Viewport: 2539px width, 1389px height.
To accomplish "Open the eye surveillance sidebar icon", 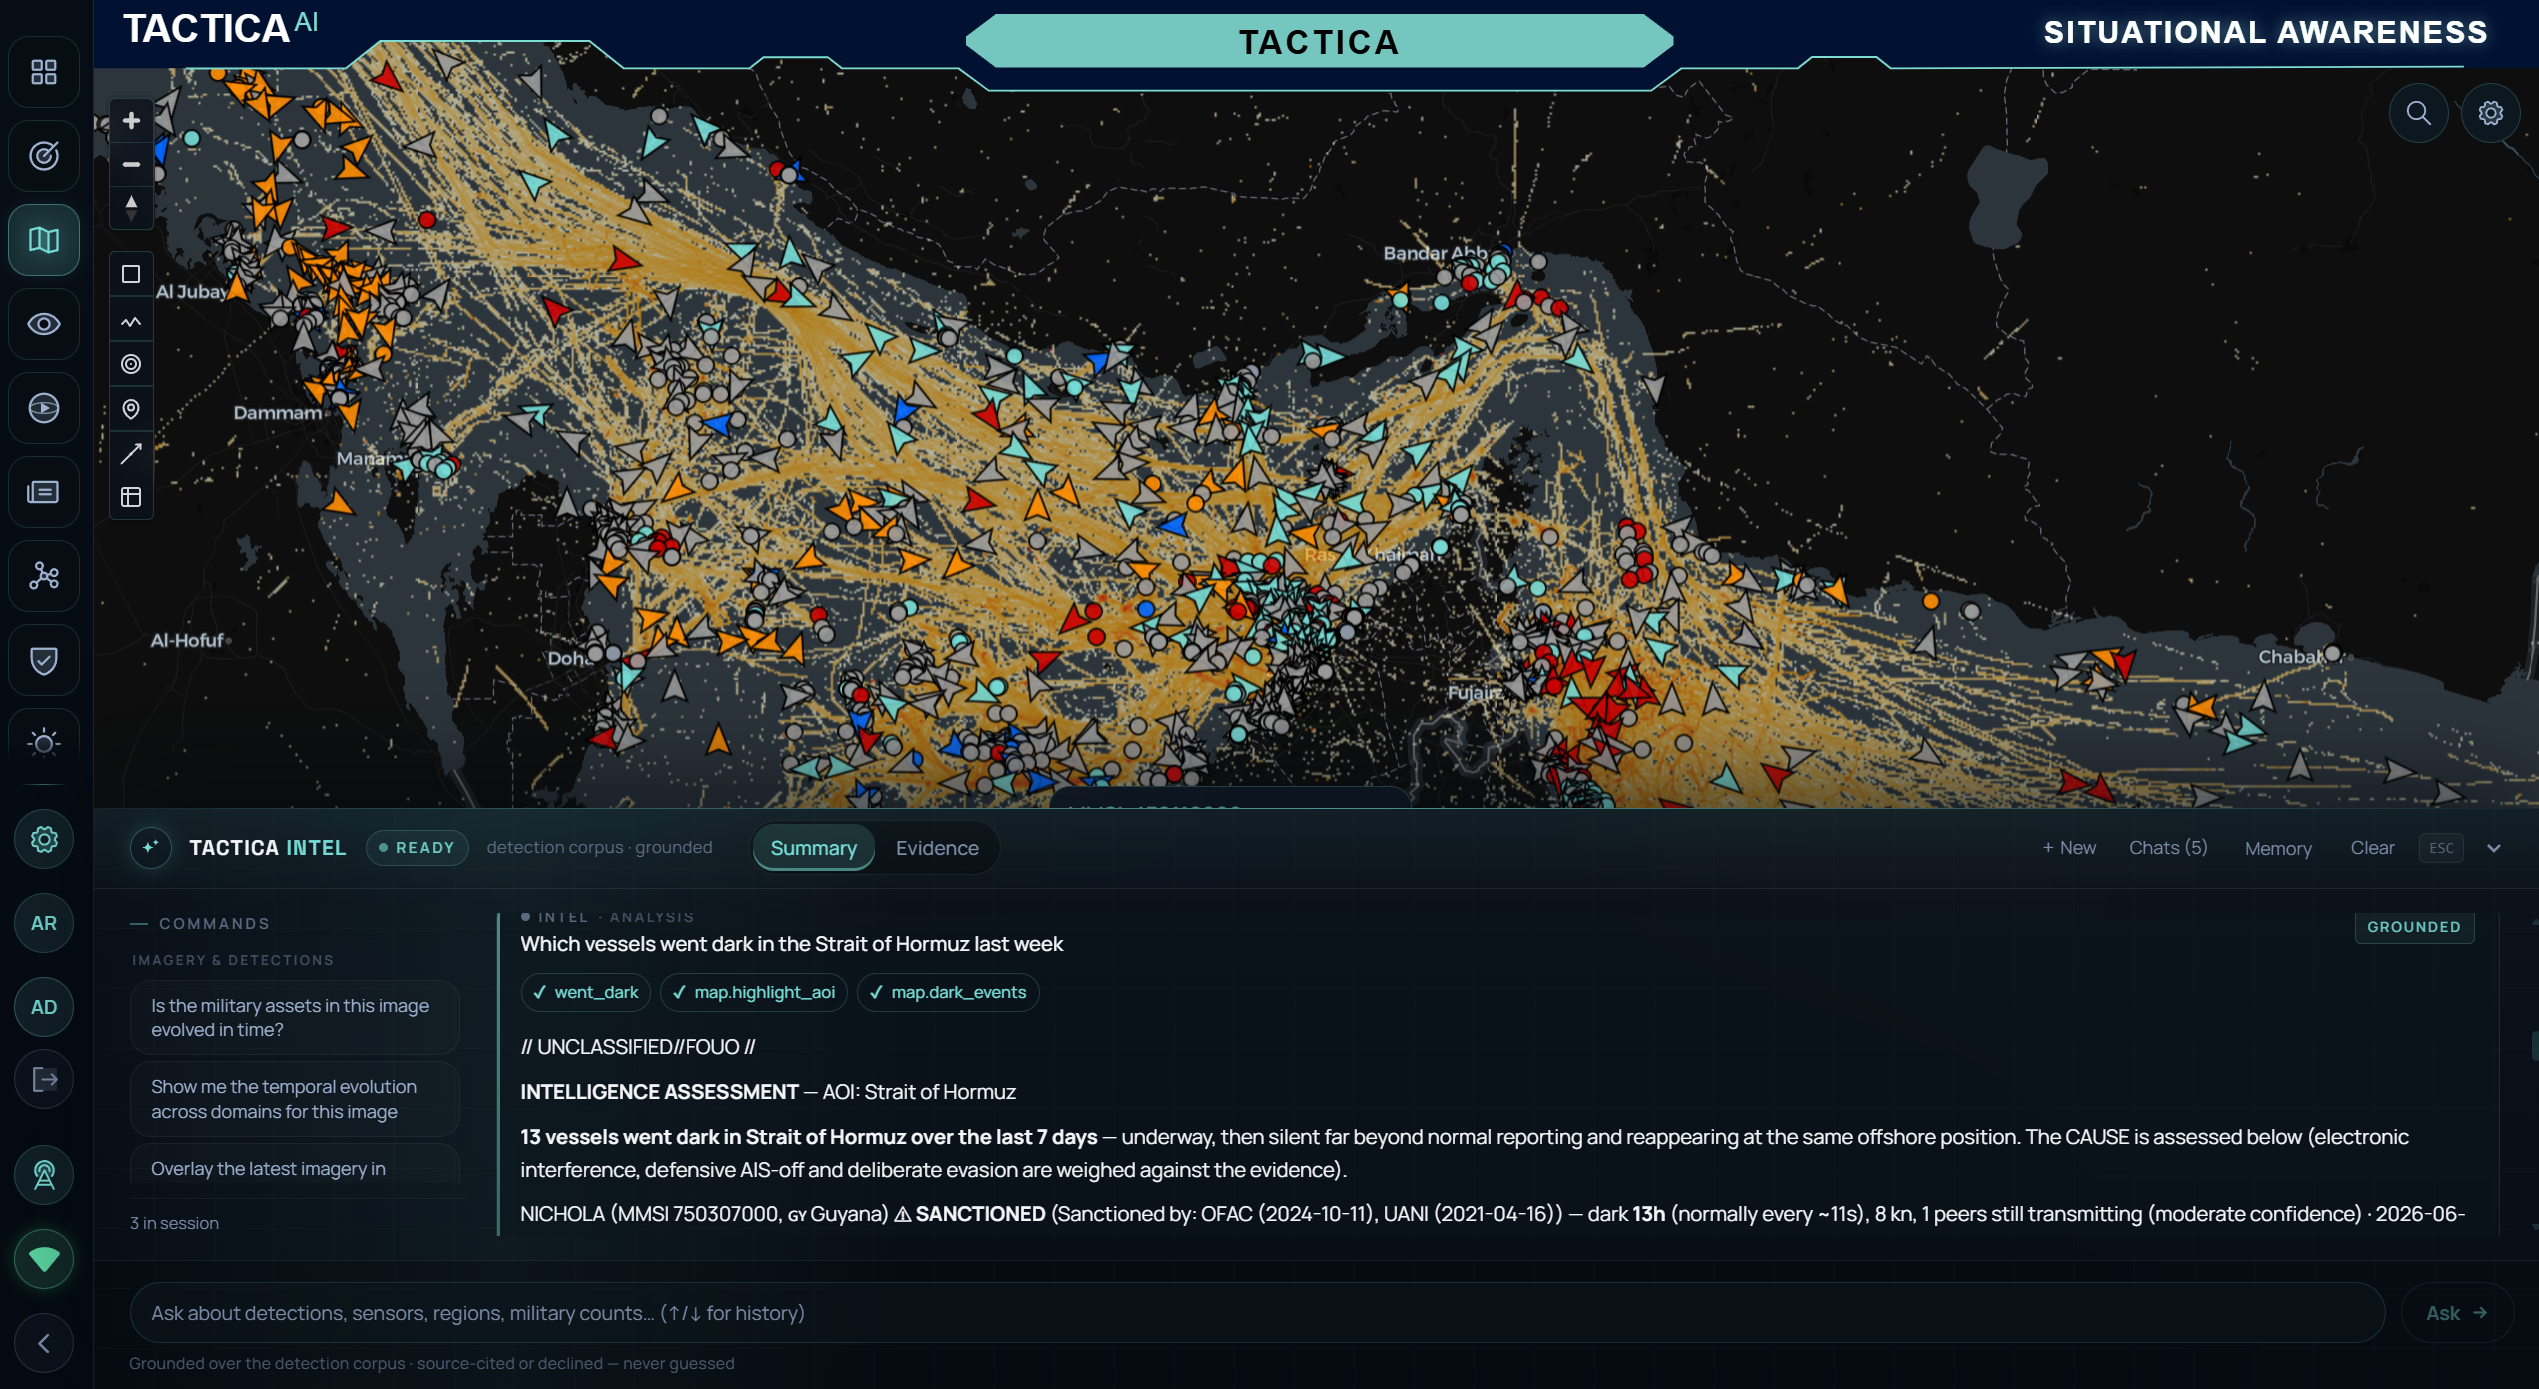I will click(44, 324).
